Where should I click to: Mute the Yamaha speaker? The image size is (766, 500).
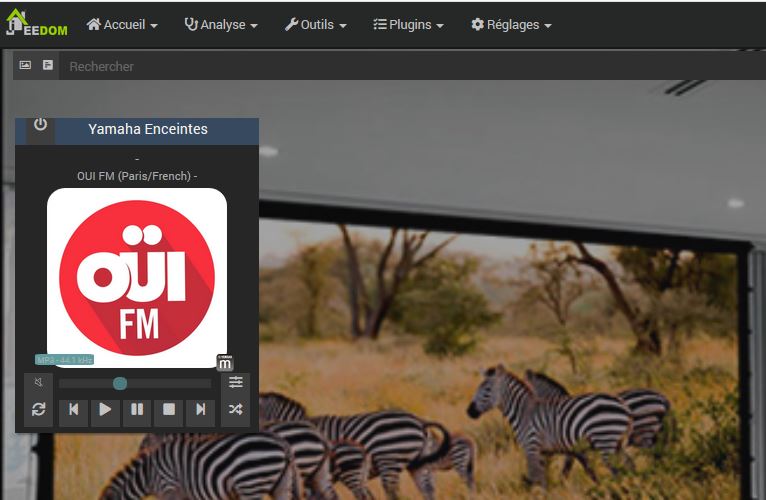point(39,382)
